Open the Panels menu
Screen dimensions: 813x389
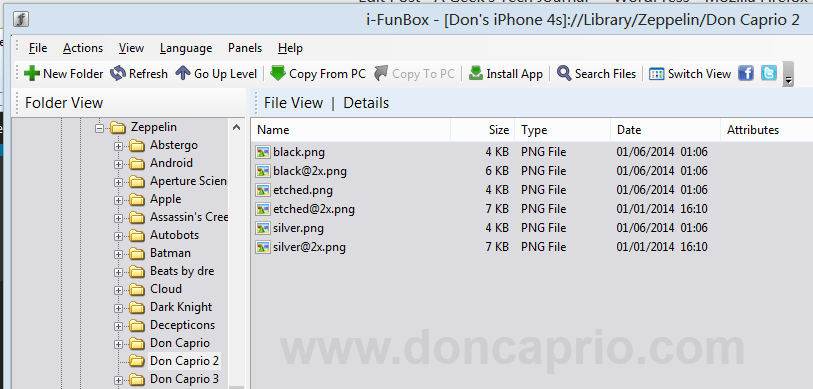click(x=245, y=48)
